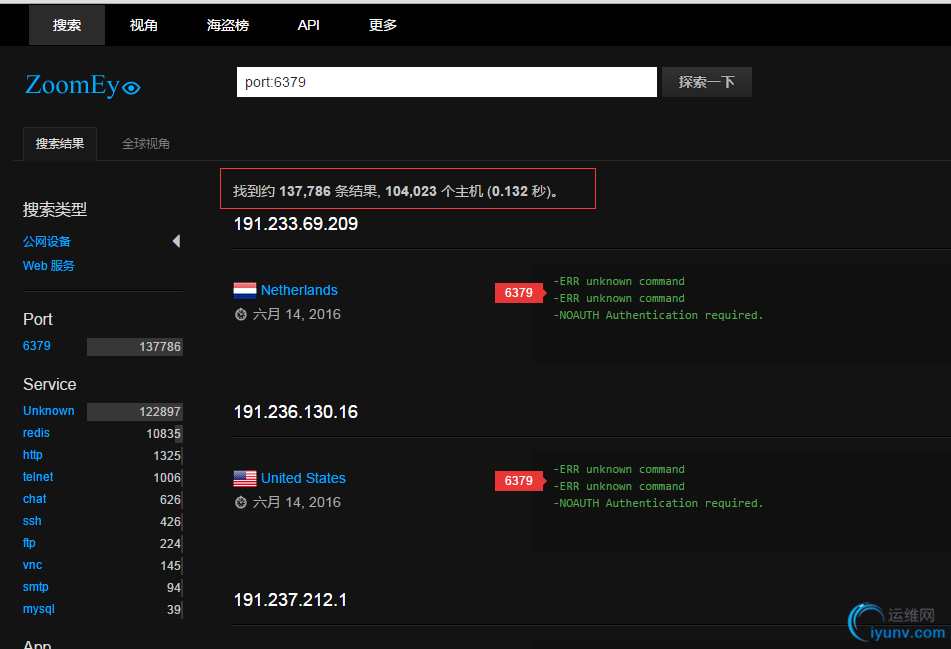The height and width of the screenshot is (649, 951).
Task: Open host 191.236.130.16
Action: coord(296,412)
